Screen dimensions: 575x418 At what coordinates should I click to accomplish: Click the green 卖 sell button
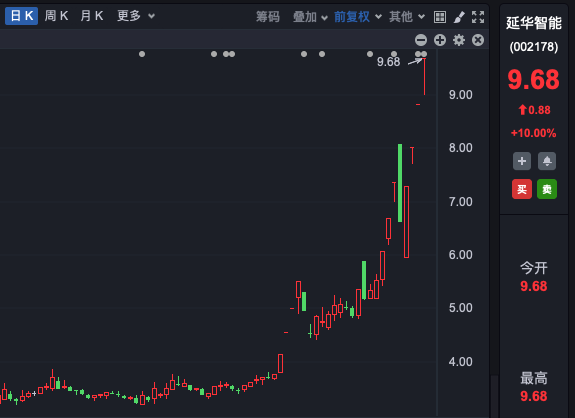[x=547, y=189]
